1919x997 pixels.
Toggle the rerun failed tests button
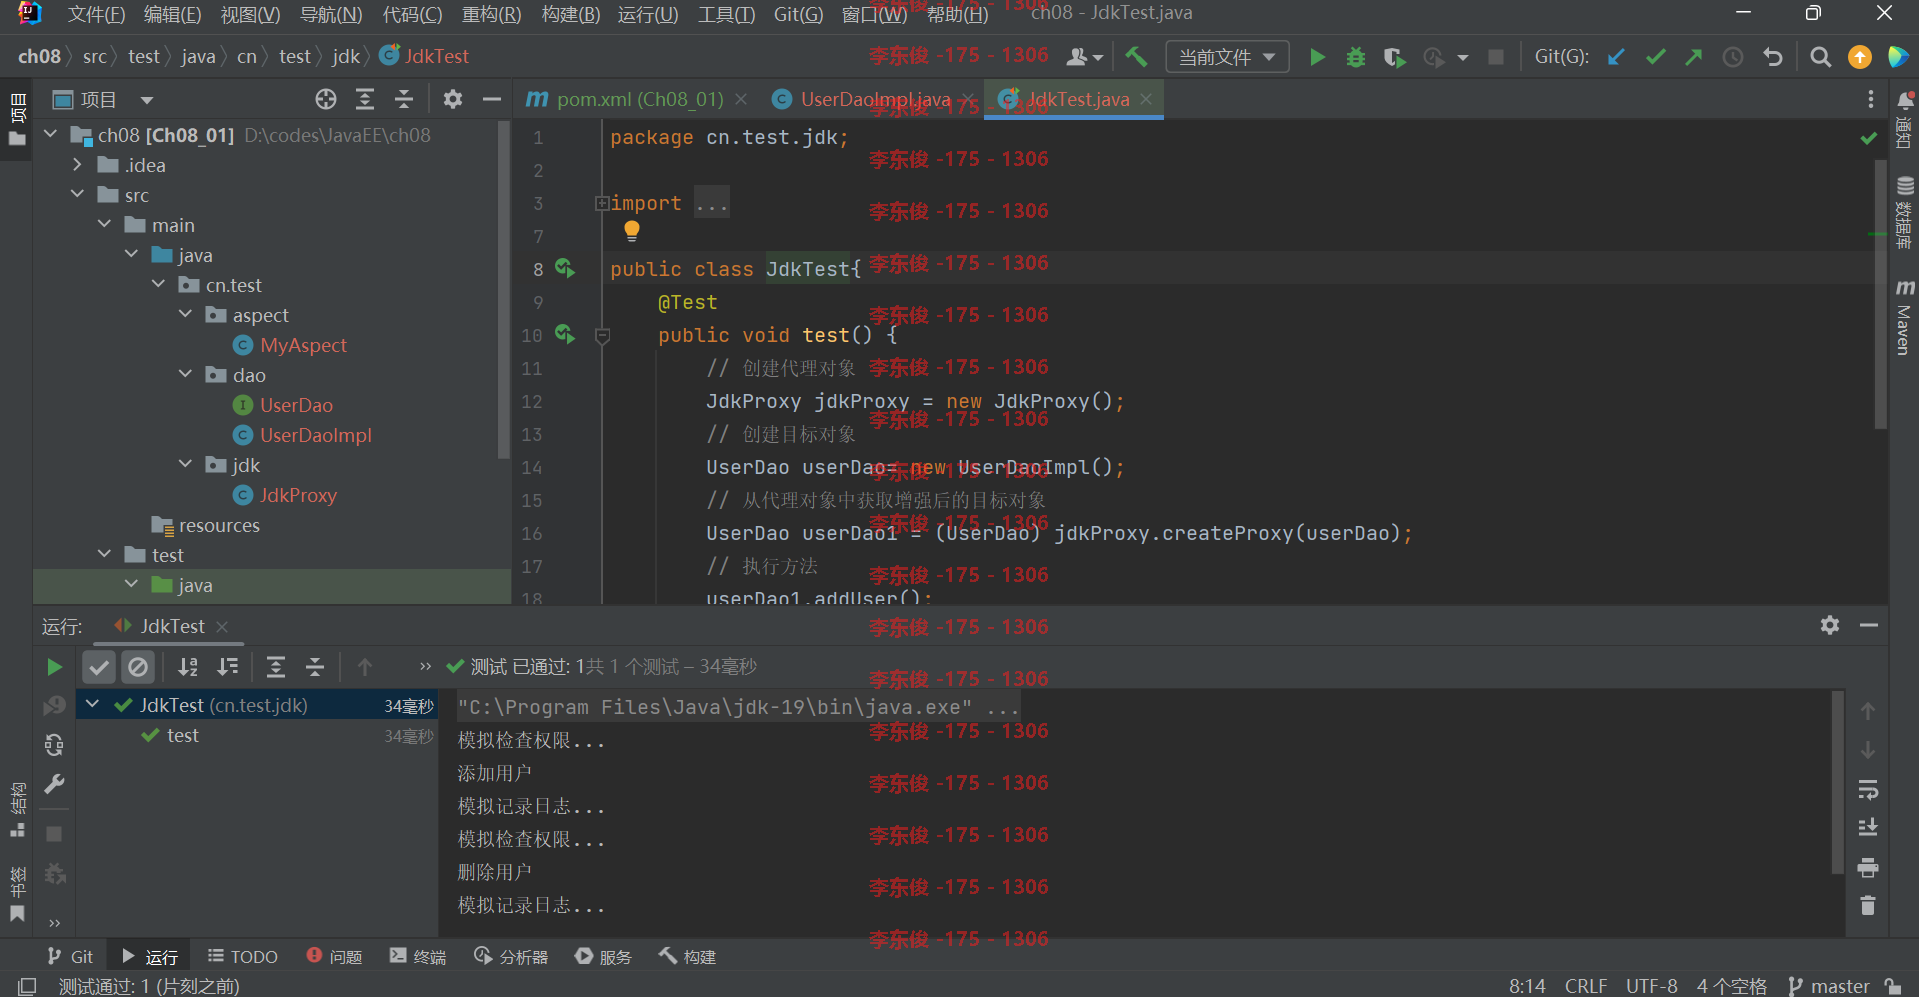coord(54,706)
